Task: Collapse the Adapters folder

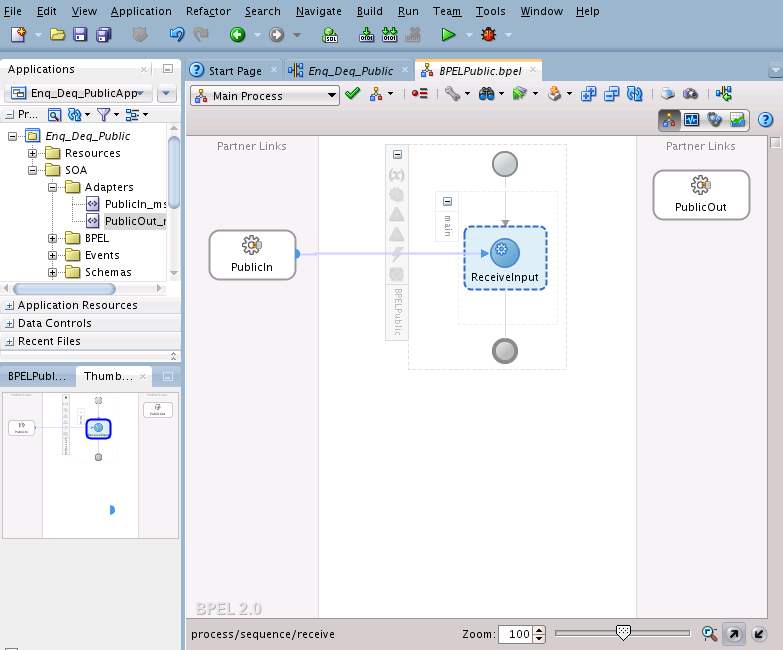Action: [52, 187]
